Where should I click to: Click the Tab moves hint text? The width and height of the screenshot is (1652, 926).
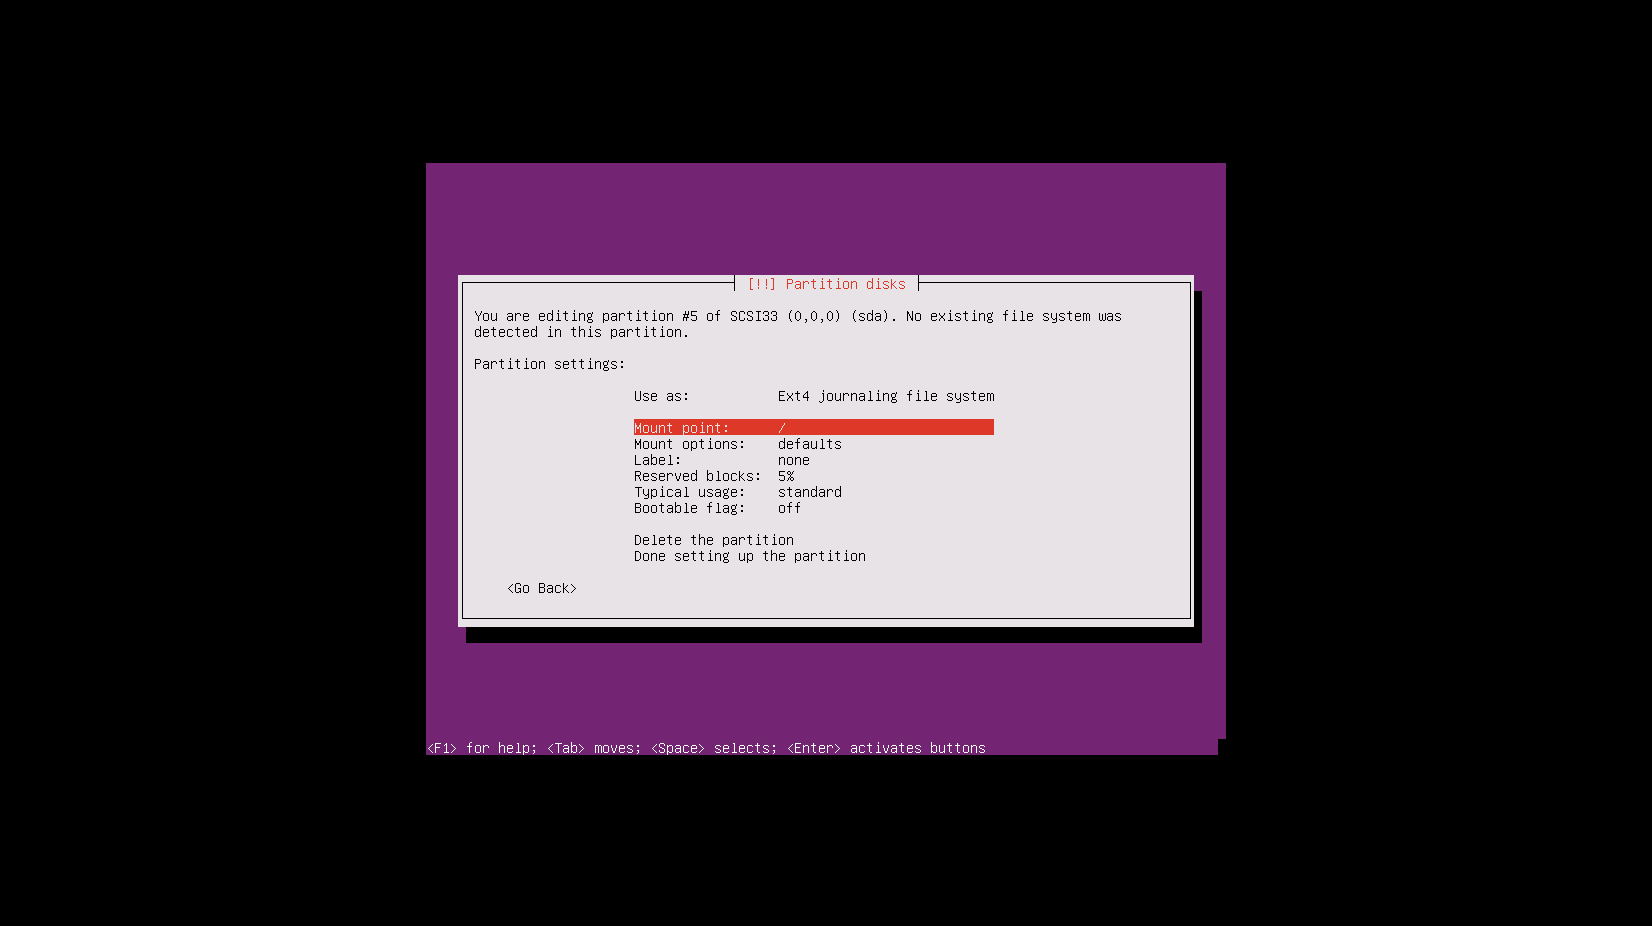click(594, 748)
